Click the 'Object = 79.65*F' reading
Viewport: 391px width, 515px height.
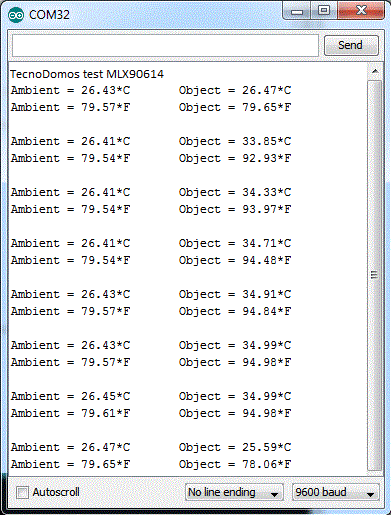[235, 107]
